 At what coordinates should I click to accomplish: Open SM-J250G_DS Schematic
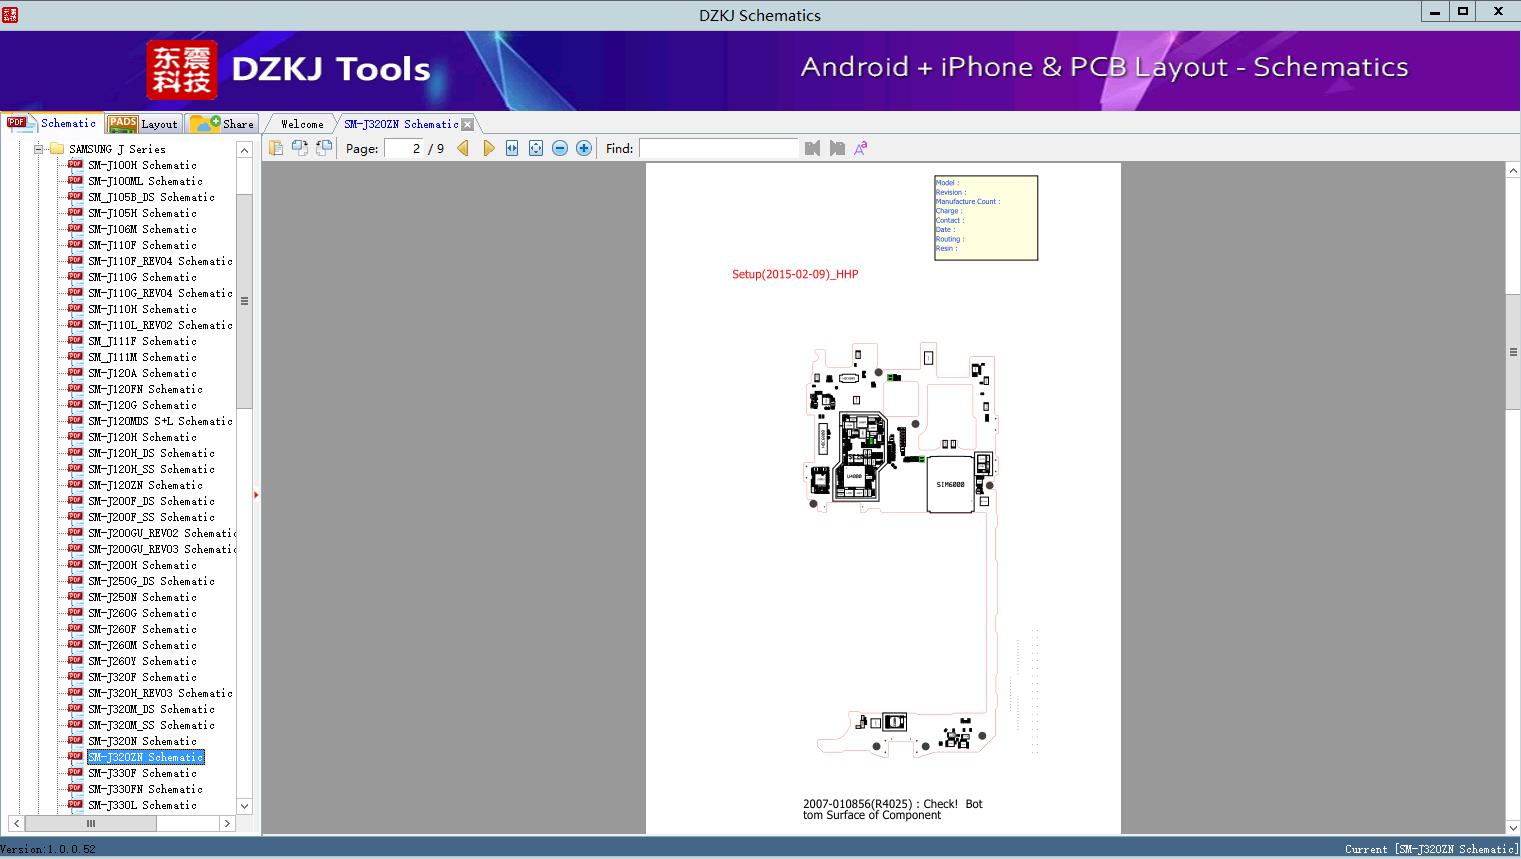click(x=151, y=581)
